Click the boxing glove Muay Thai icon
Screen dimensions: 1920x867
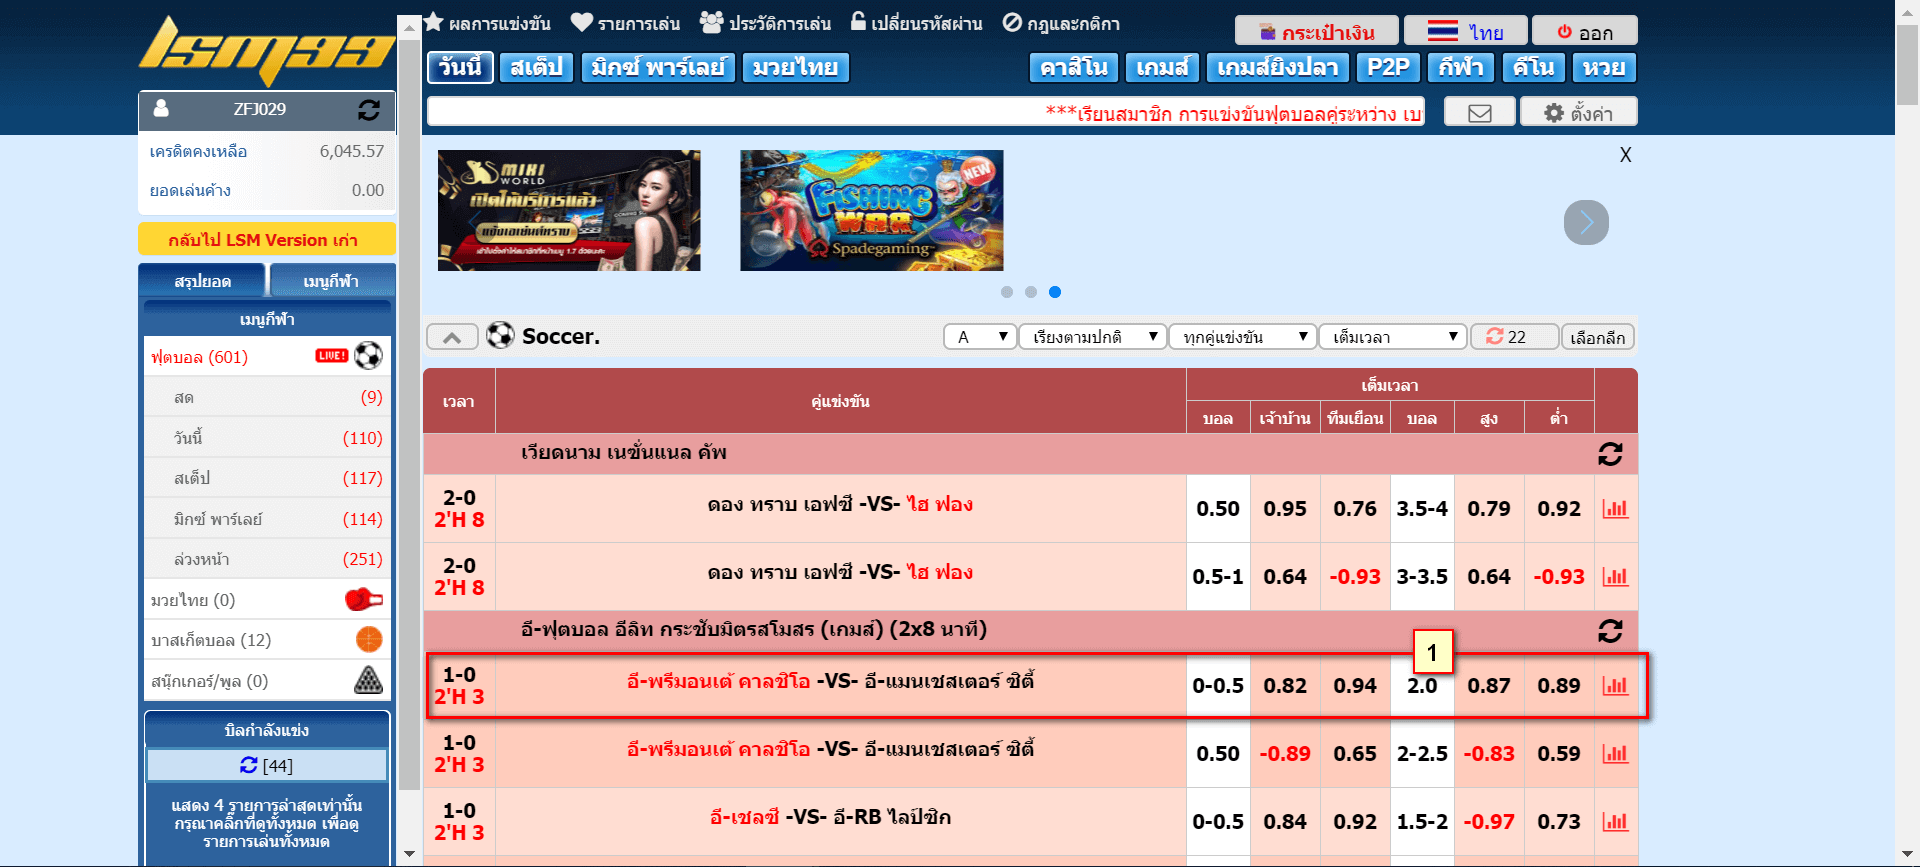(x=363, y=600)
